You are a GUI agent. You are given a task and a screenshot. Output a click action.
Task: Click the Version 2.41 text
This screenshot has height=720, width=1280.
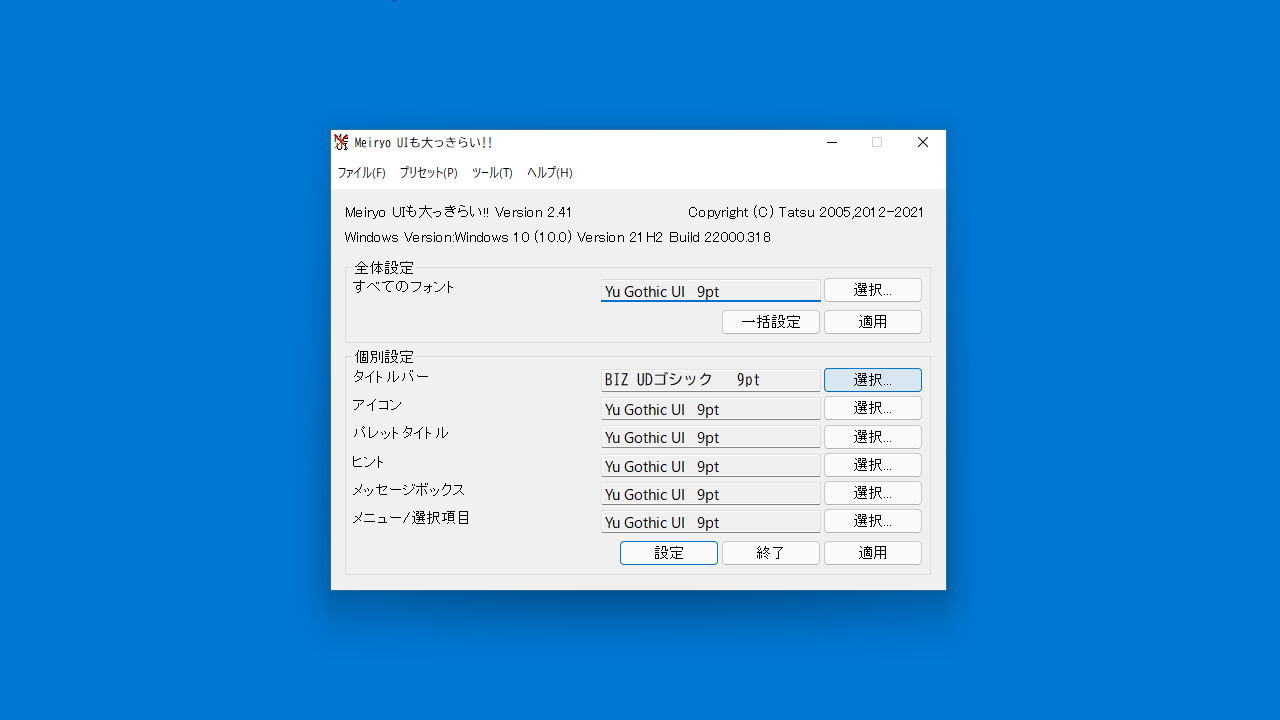[533, 212]
